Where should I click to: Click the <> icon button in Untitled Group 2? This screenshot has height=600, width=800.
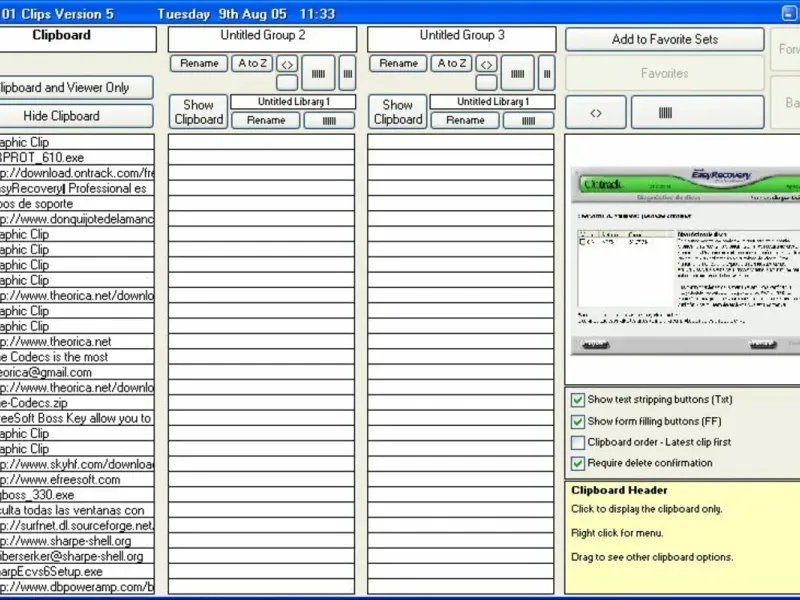tap(287, 64)
